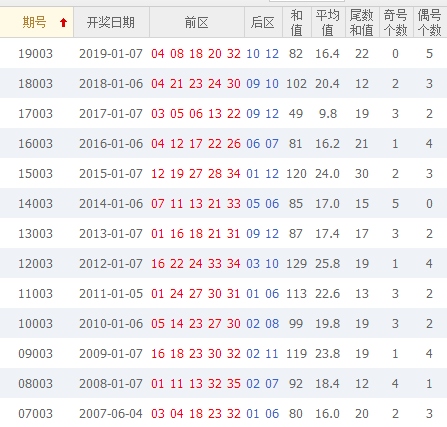Click front numbers 03 05 06 13 22

tap(196, 114)
